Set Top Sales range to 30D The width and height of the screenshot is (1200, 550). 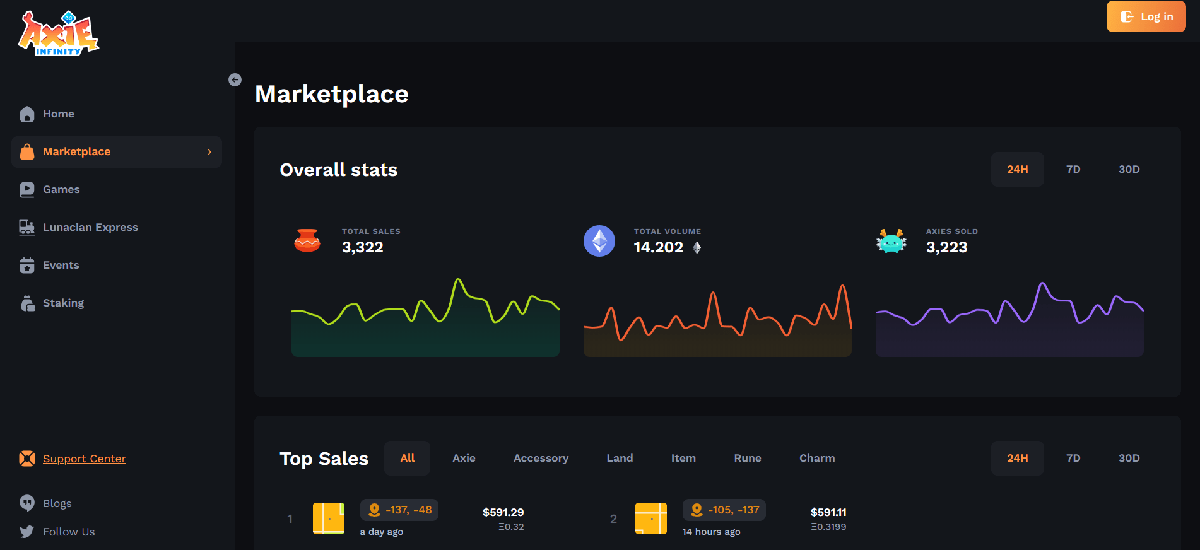[1129, 459]
